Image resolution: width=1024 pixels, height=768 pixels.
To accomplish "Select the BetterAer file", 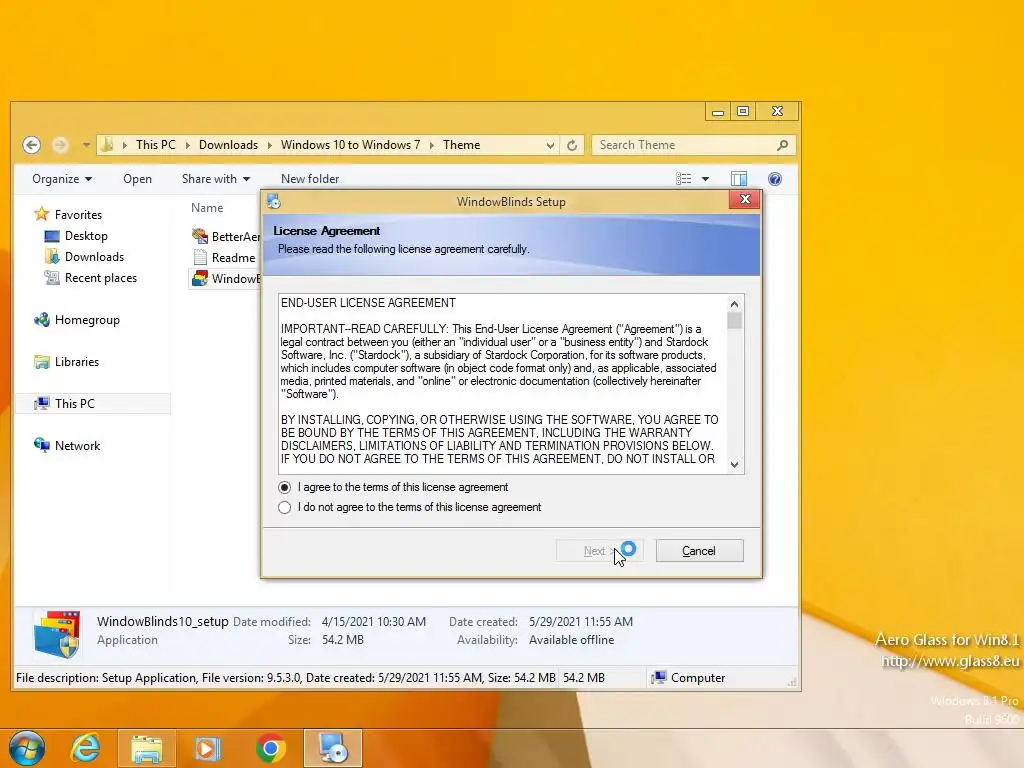I will pos(226,236).
